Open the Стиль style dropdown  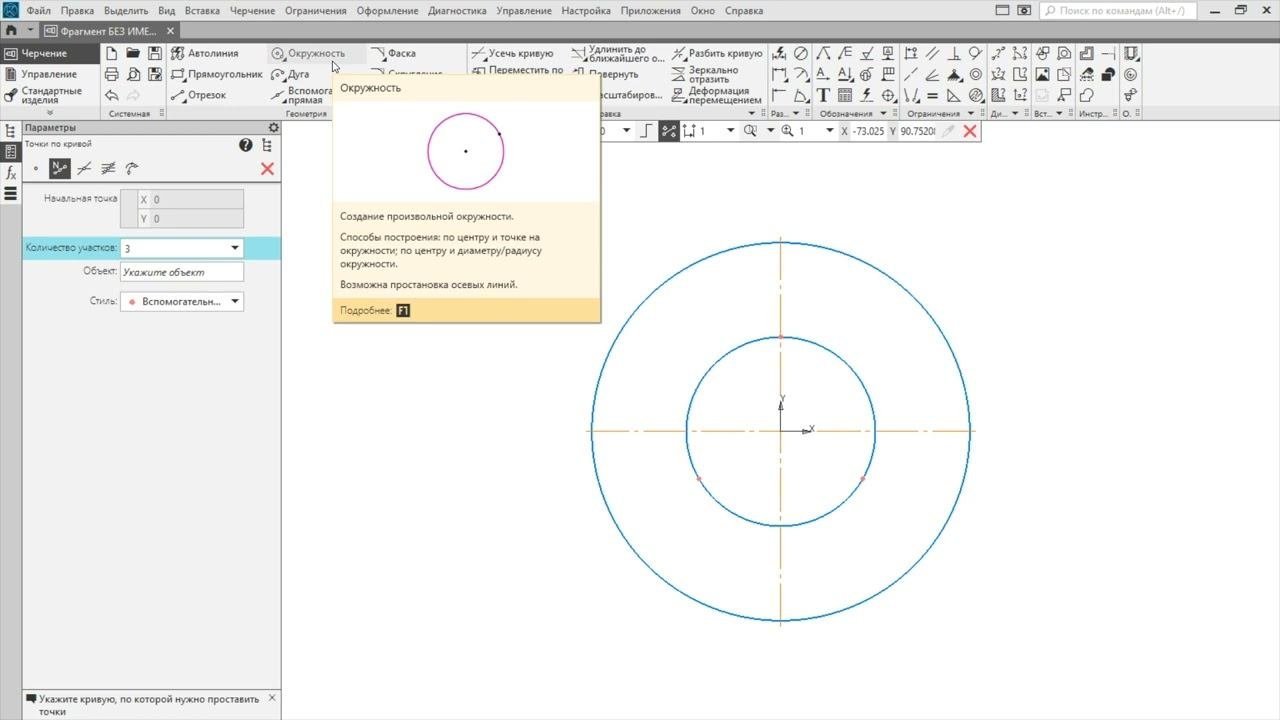(235, 301)
